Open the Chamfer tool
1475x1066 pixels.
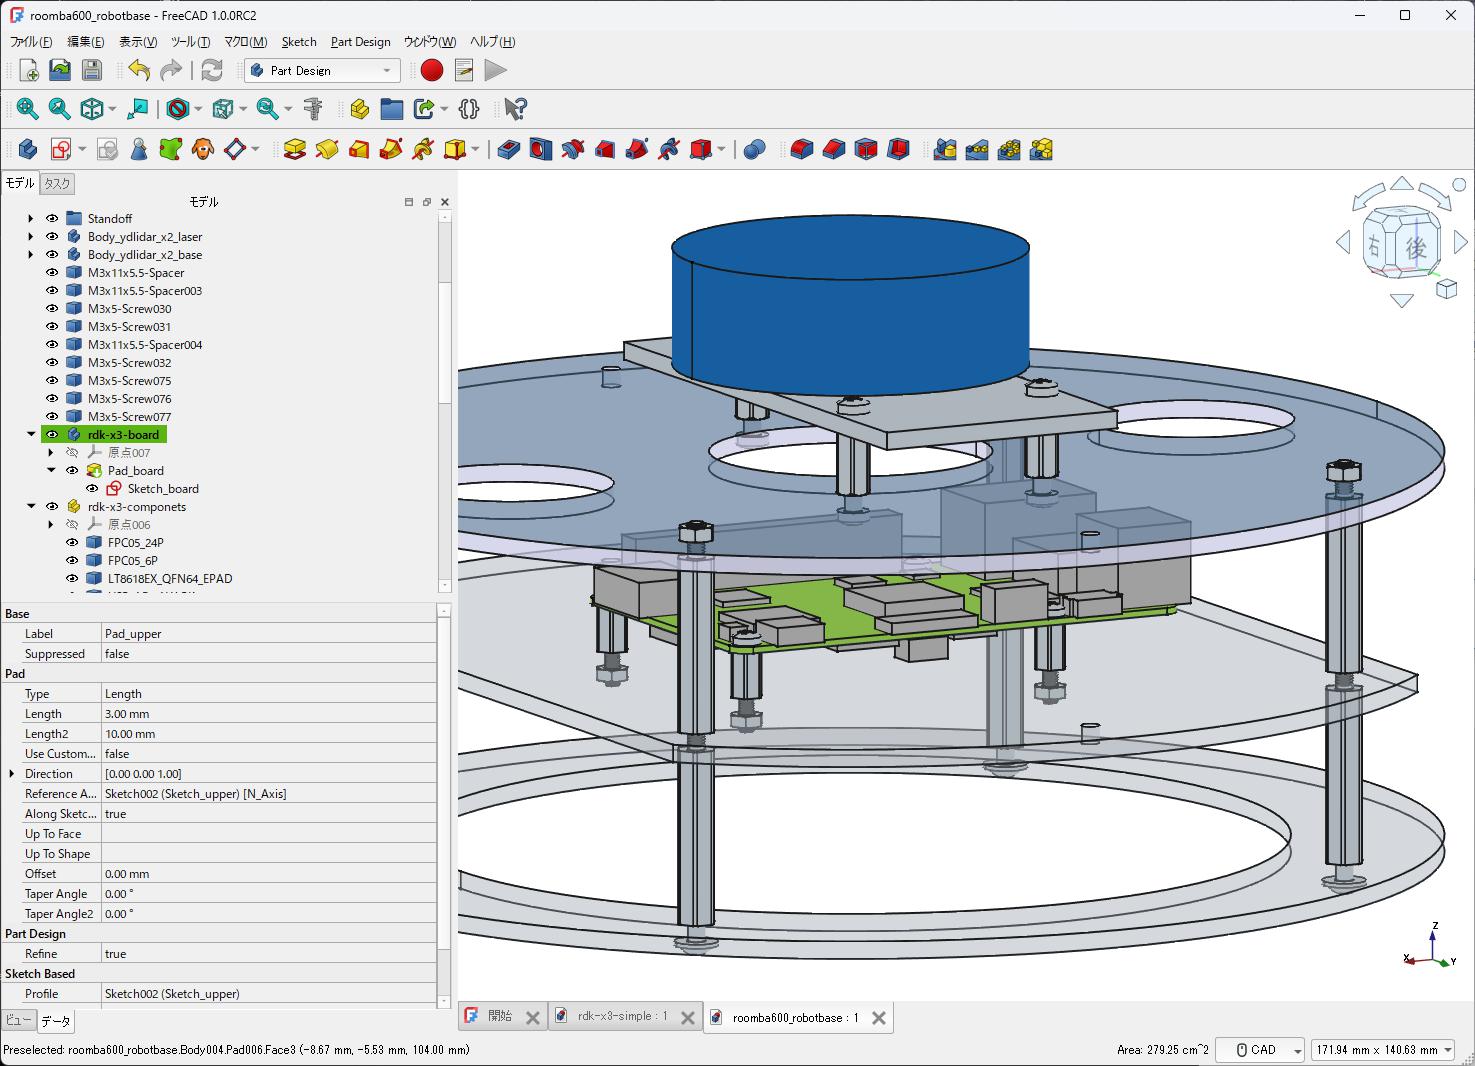click(x=833, y=148)
